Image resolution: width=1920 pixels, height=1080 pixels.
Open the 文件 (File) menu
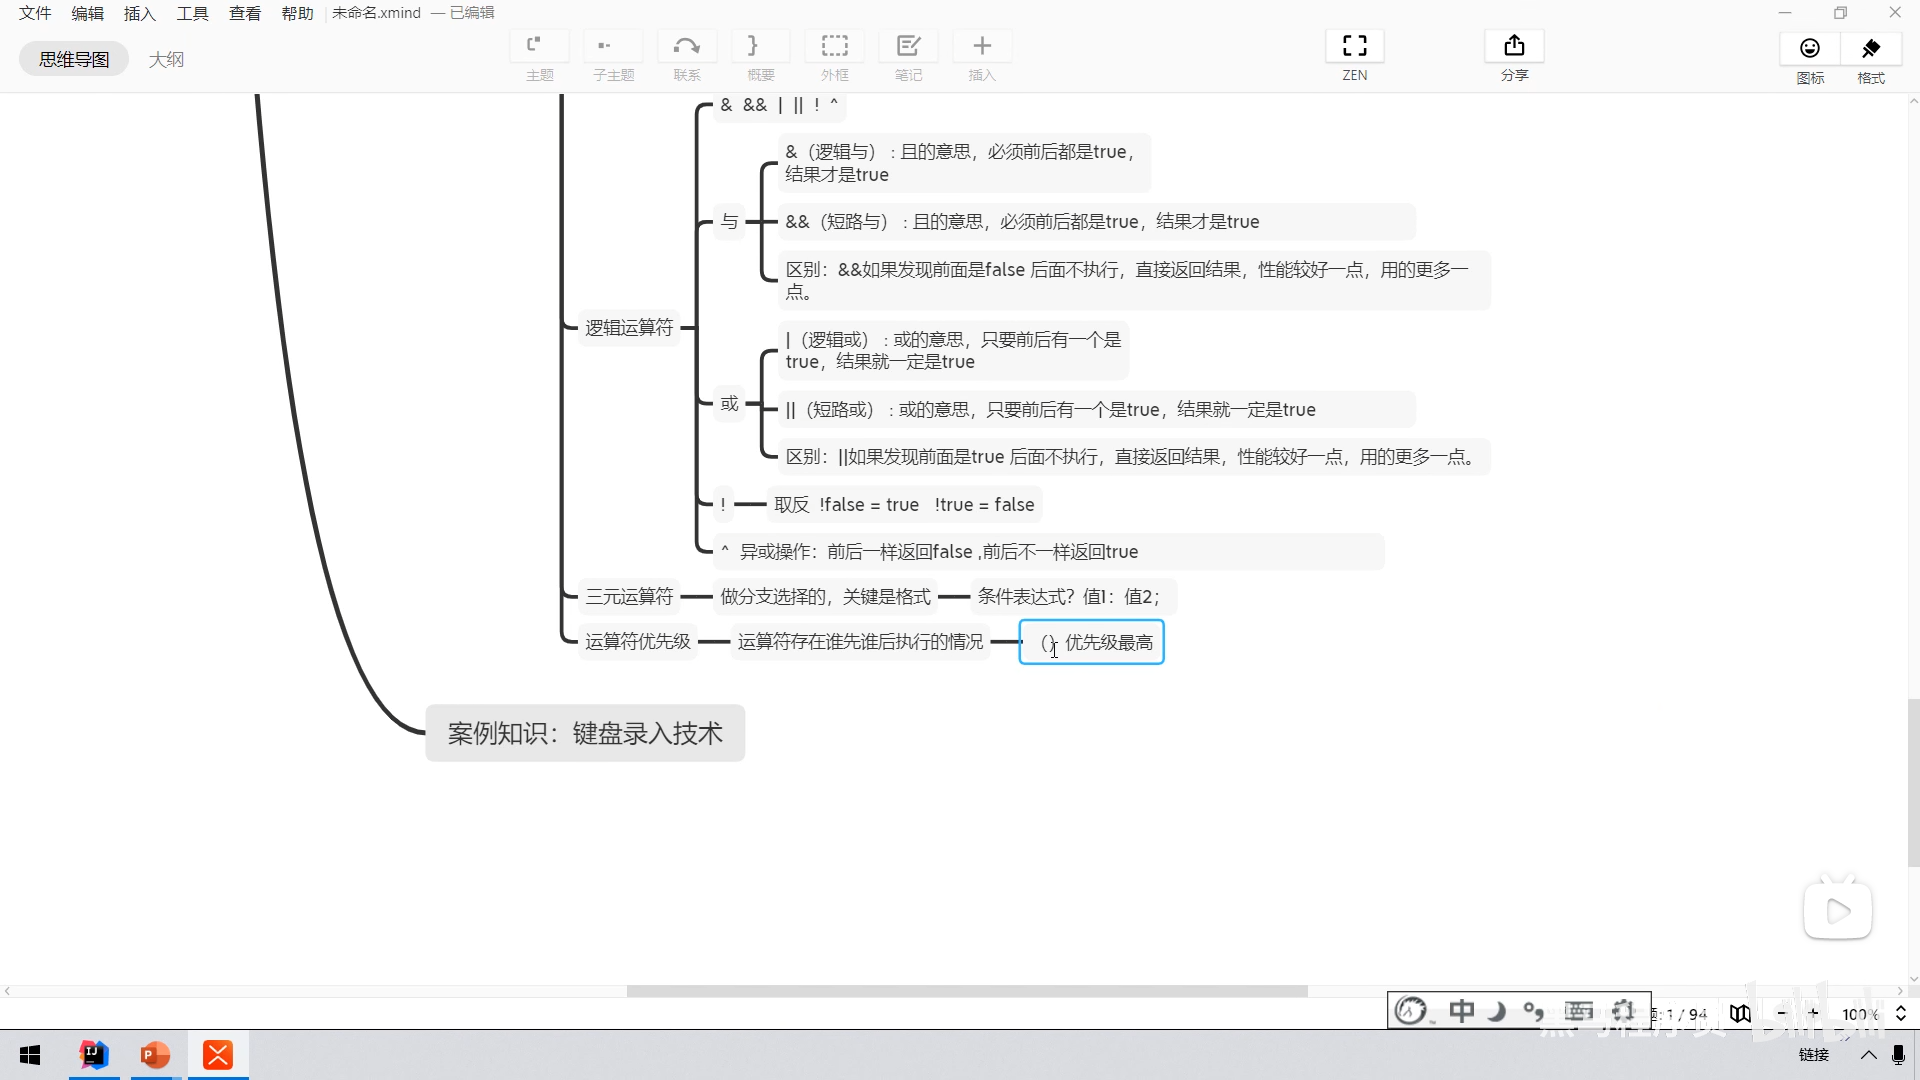pyautogui.click(x=34, y=13)
